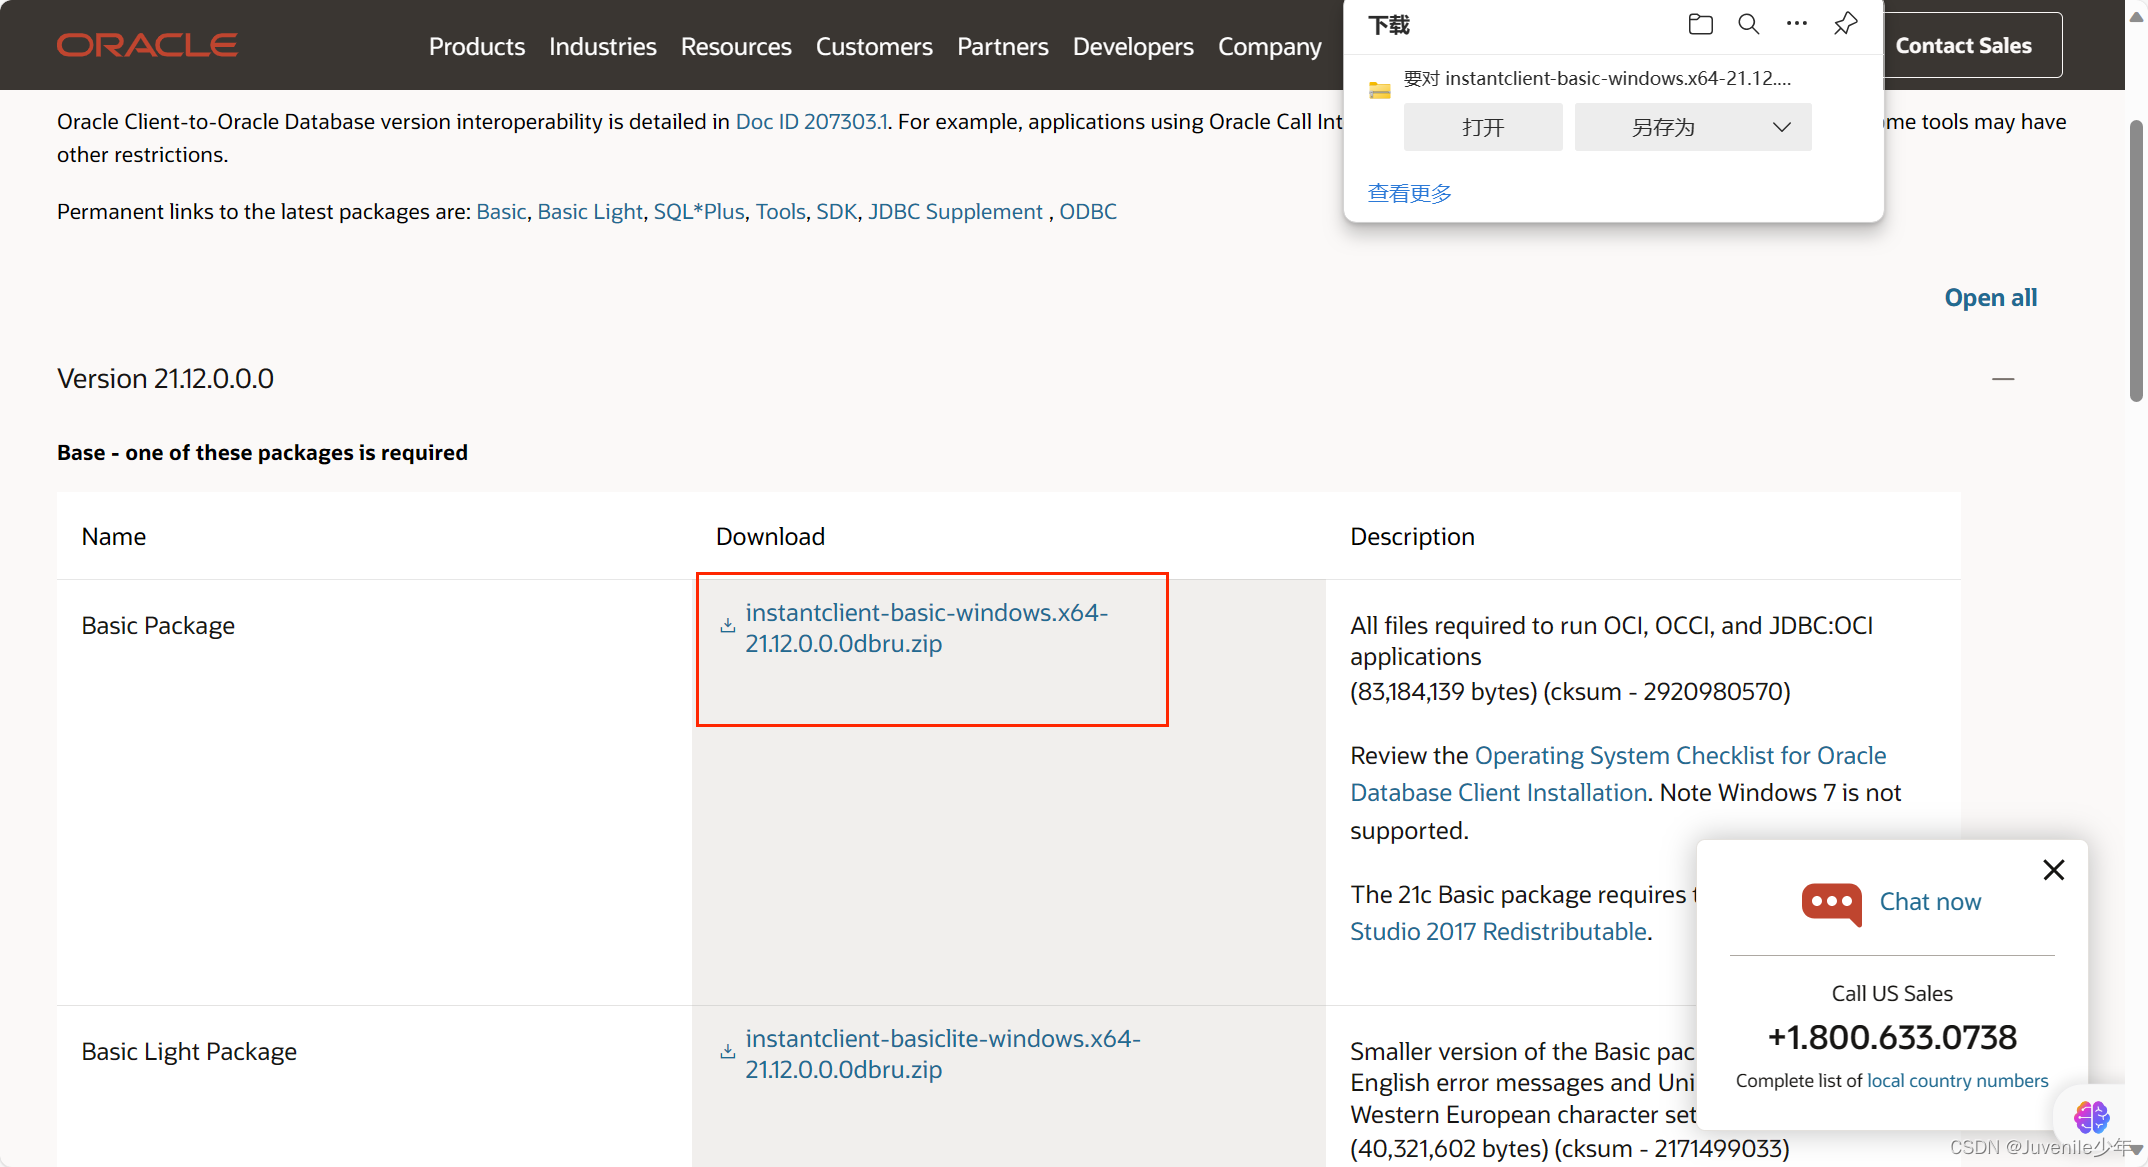Click the Contact Sales button

(1964, 45)
